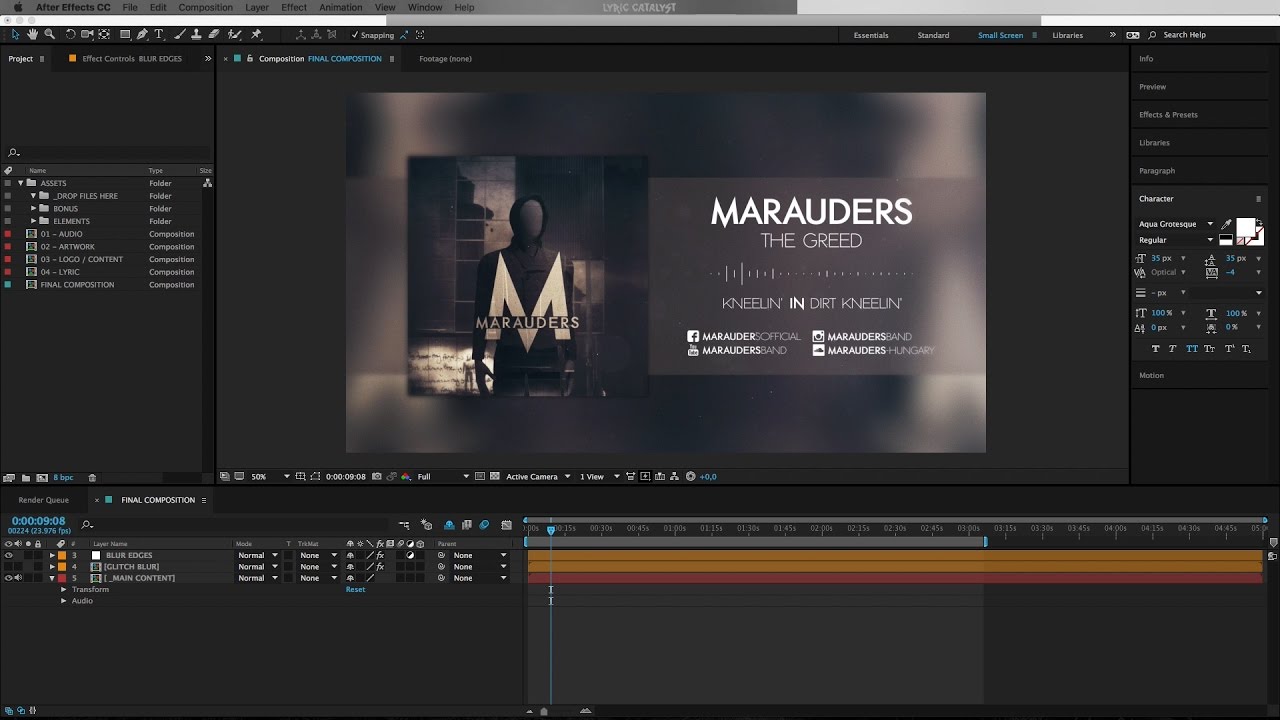
Task: Expand the ELEMENTS folder
Action: [x=33, y=221]
